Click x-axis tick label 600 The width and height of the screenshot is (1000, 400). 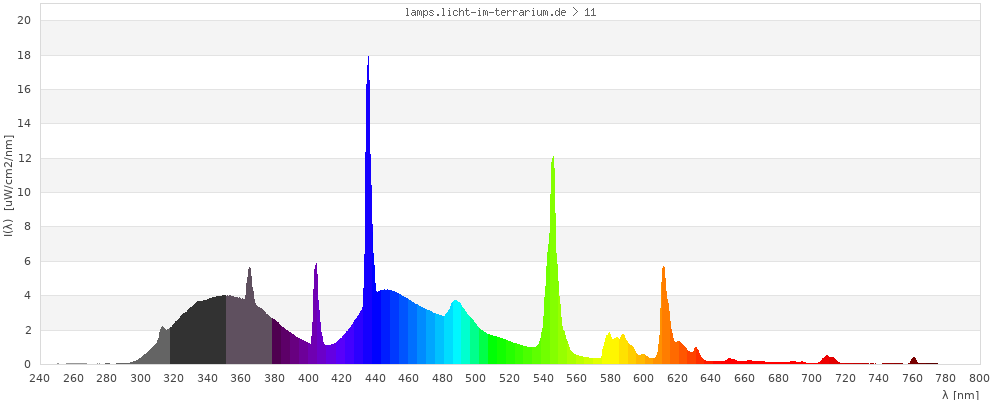pos(644,378)
